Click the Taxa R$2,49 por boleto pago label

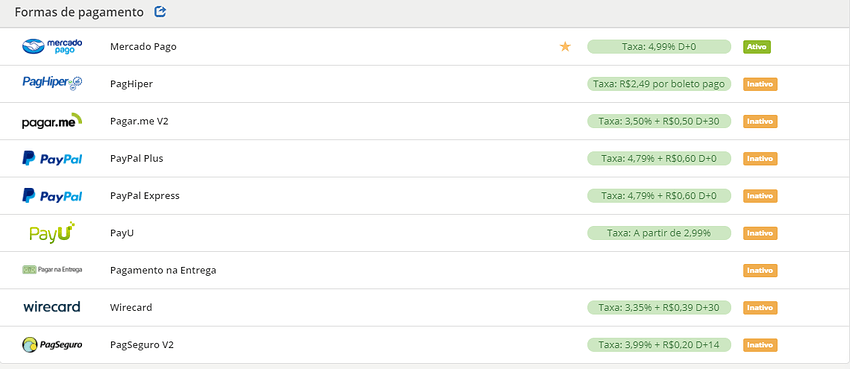coord(659,84)
